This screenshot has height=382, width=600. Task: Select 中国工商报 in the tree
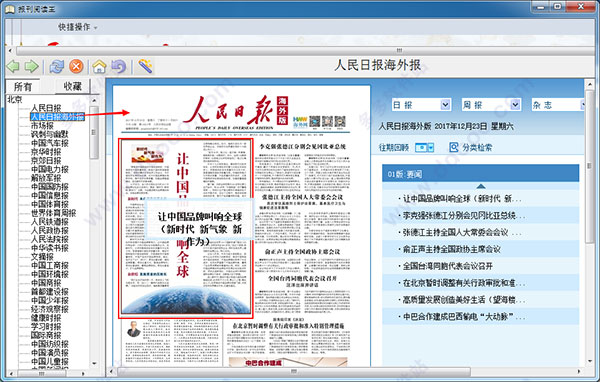click(x=50, y=266)
